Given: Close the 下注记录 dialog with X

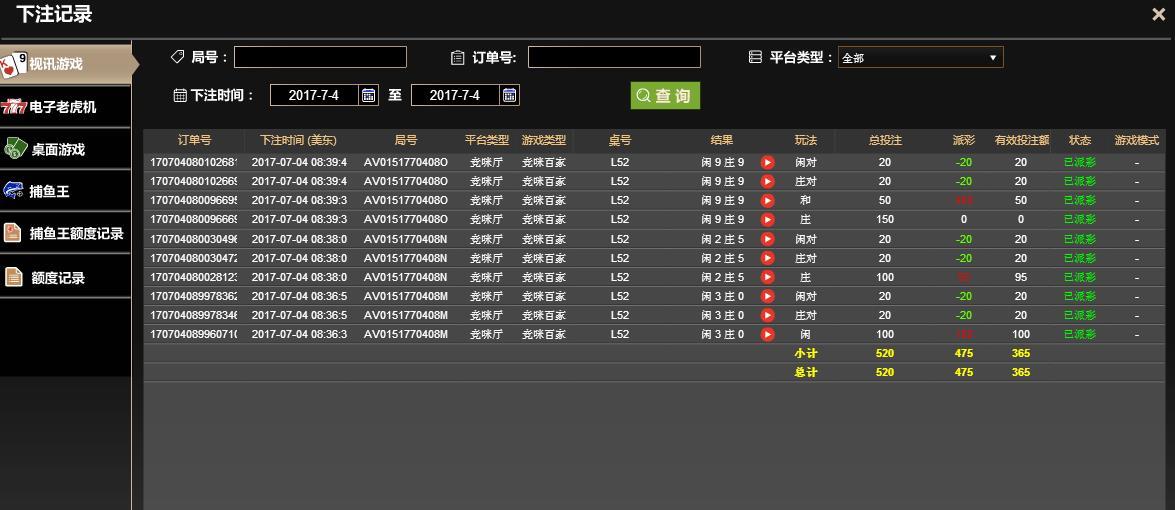Looking at the screenshot, I should pyautogui.click(x=1159, y=14).
